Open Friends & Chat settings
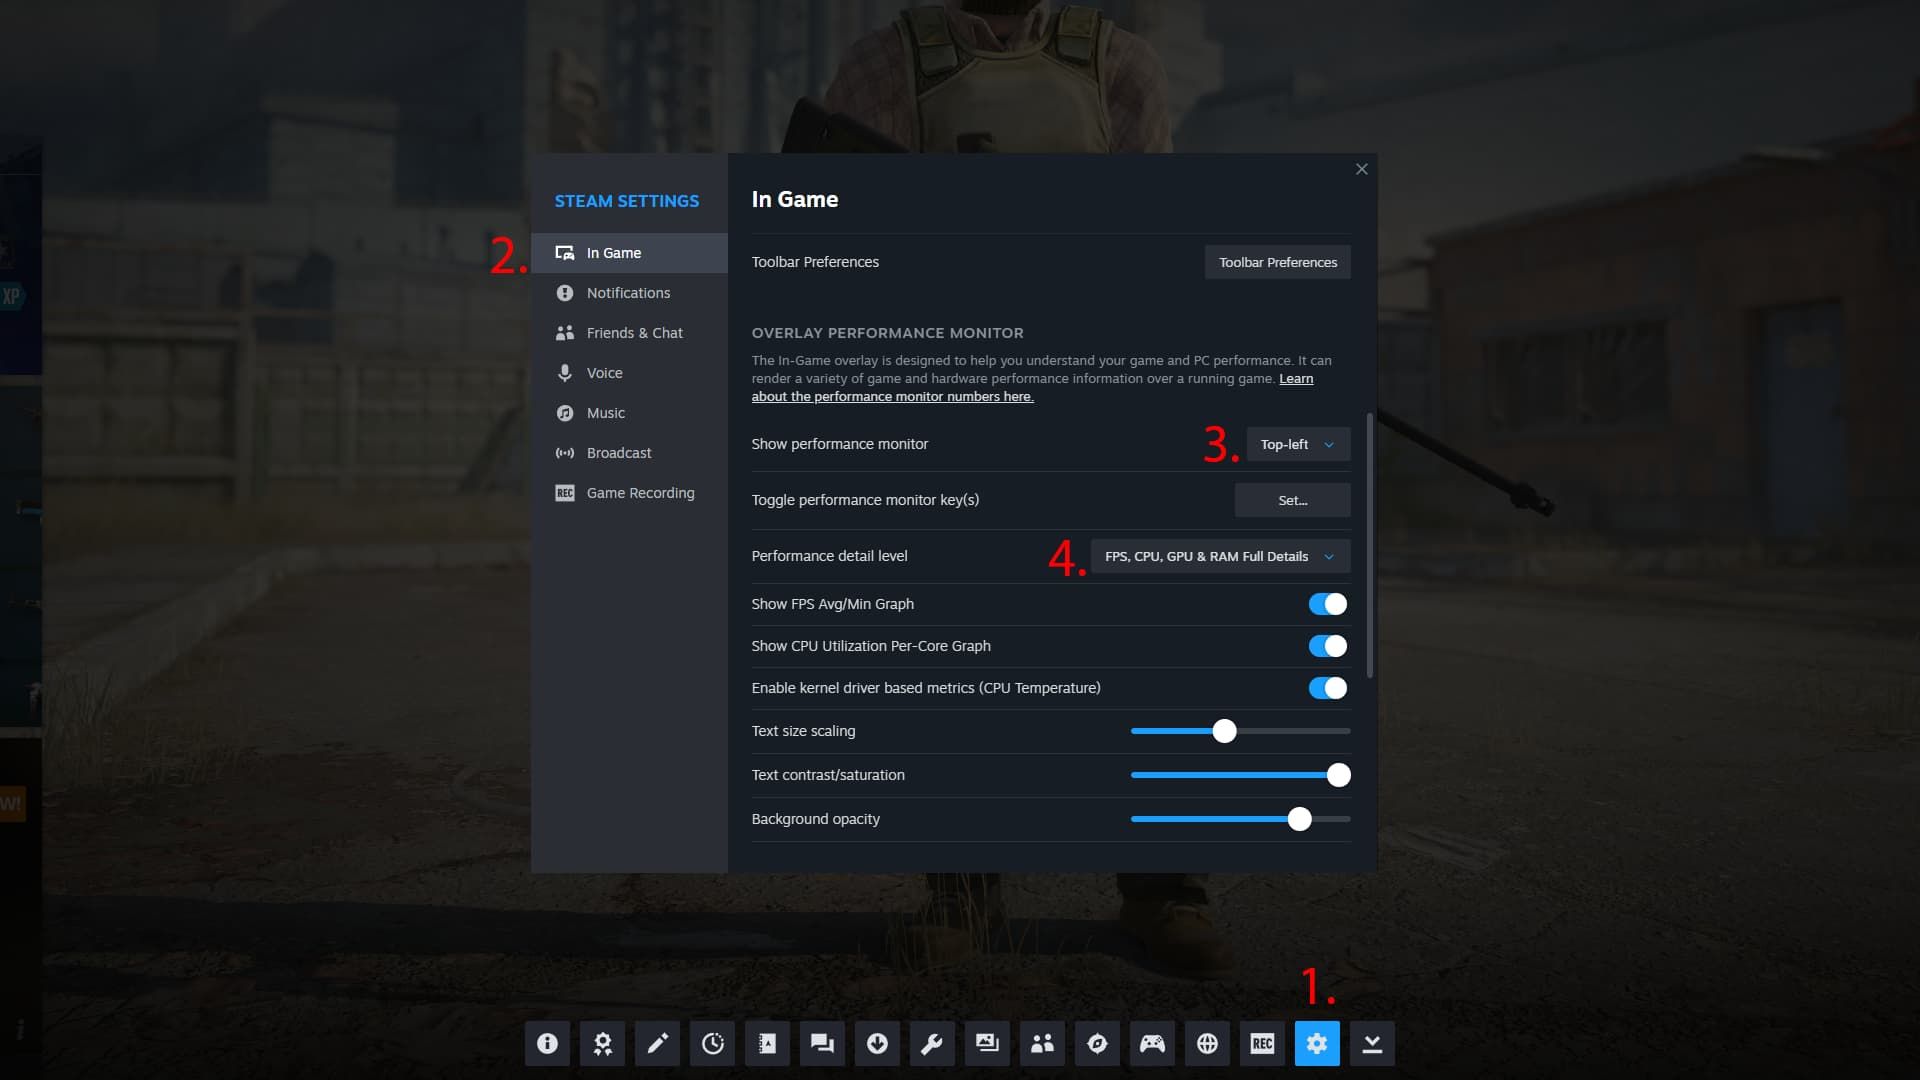Image resolution: width=1920 pixels, height=1080 pixels. click(630, 333)
